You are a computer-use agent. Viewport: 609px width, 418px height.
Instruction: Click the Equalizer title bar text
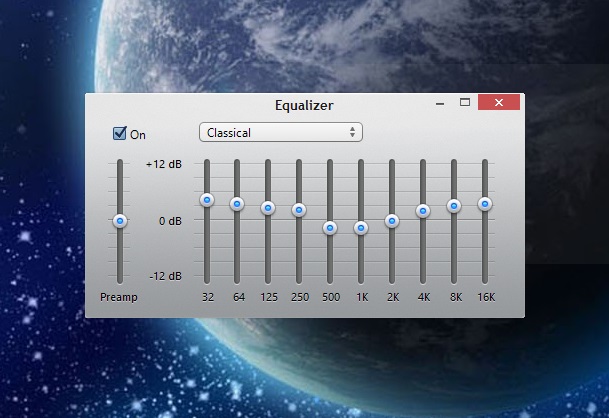(x=304, y=104)
